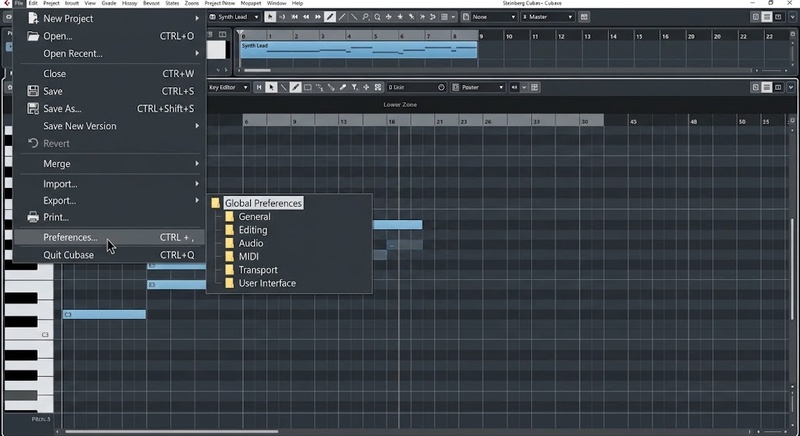Image resolution: width=800 pixels, height=436 pixels.
Task: Toggle right zone in top project toolbar
Action: pos(778,17)
